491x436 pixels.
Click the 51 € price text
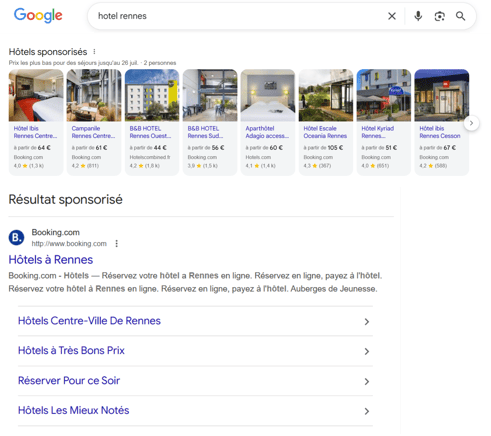[x=391, y=148]
